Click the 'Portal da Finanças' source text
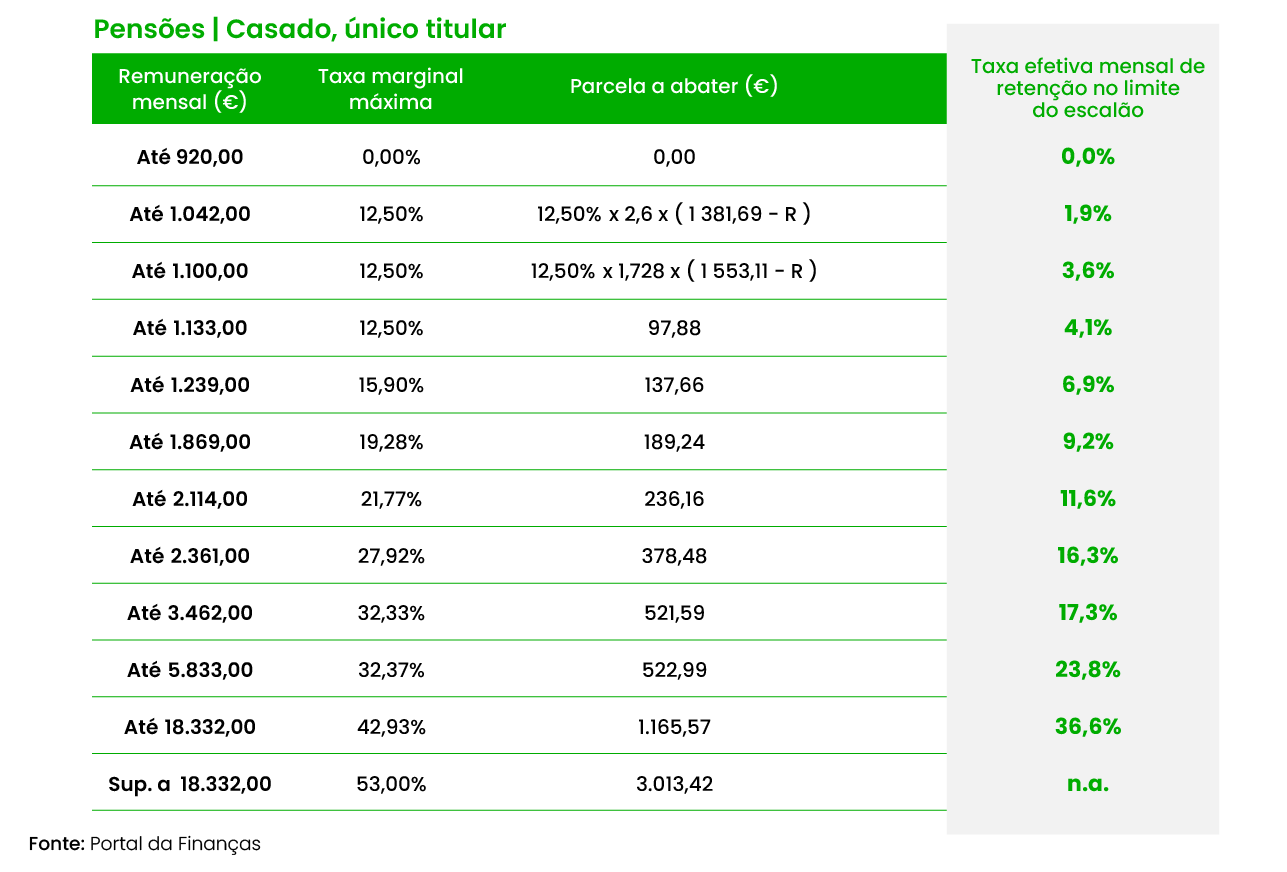The height and width of the screenshot is (872, 1287). coord(175,844)
